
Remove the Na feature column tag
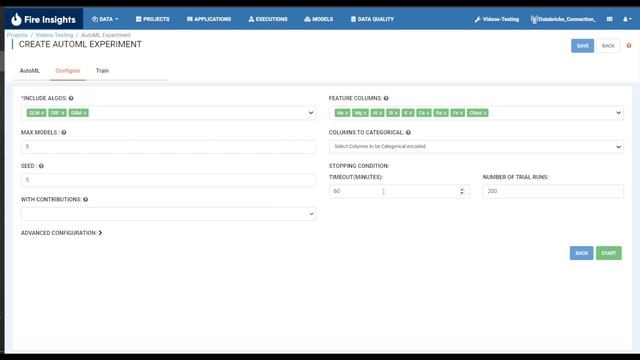click(x=347, y=113)
